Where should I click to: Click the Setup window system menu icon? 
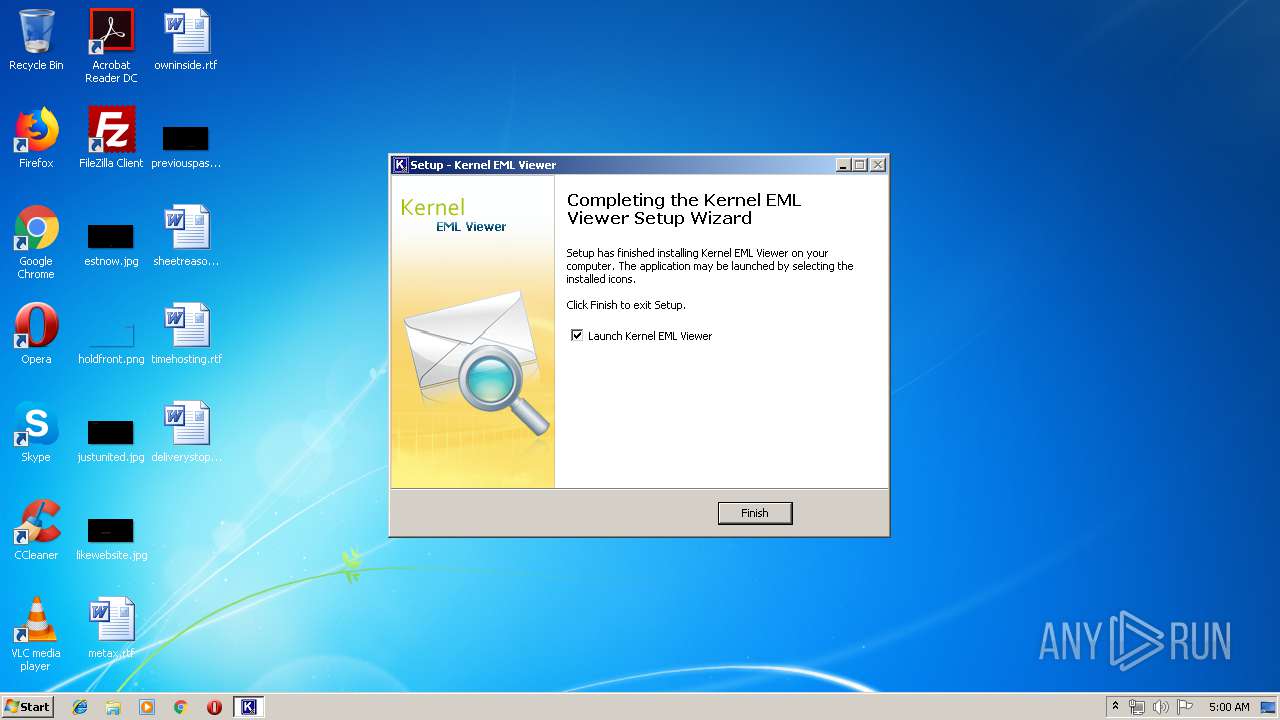400,165
